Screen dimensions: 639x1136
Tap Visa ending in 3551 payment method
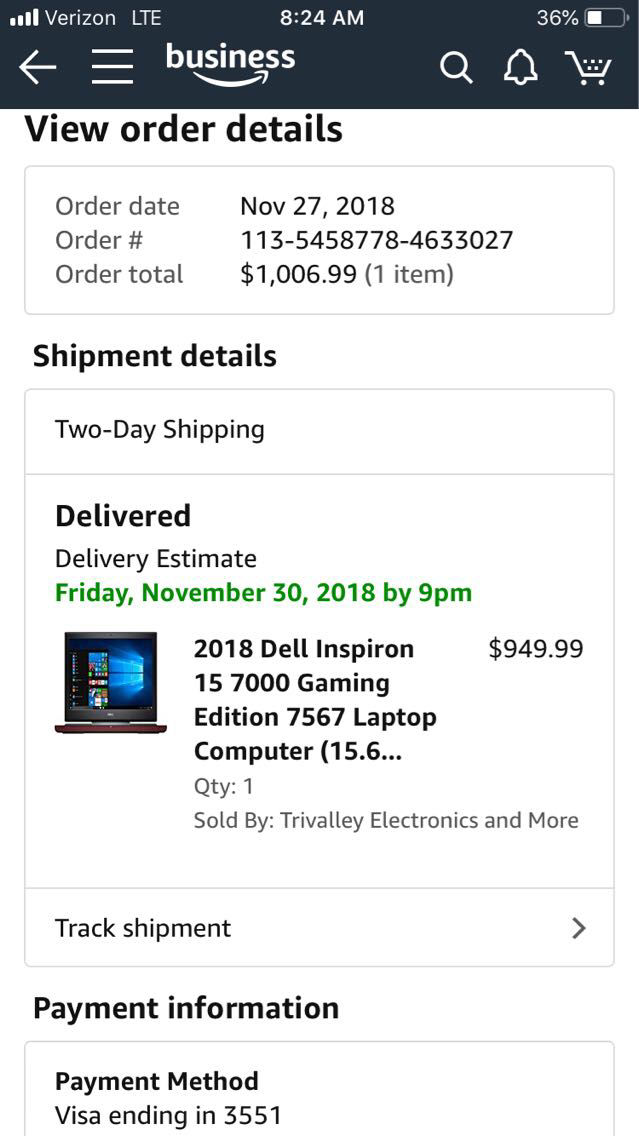(x=168, y=1115)
